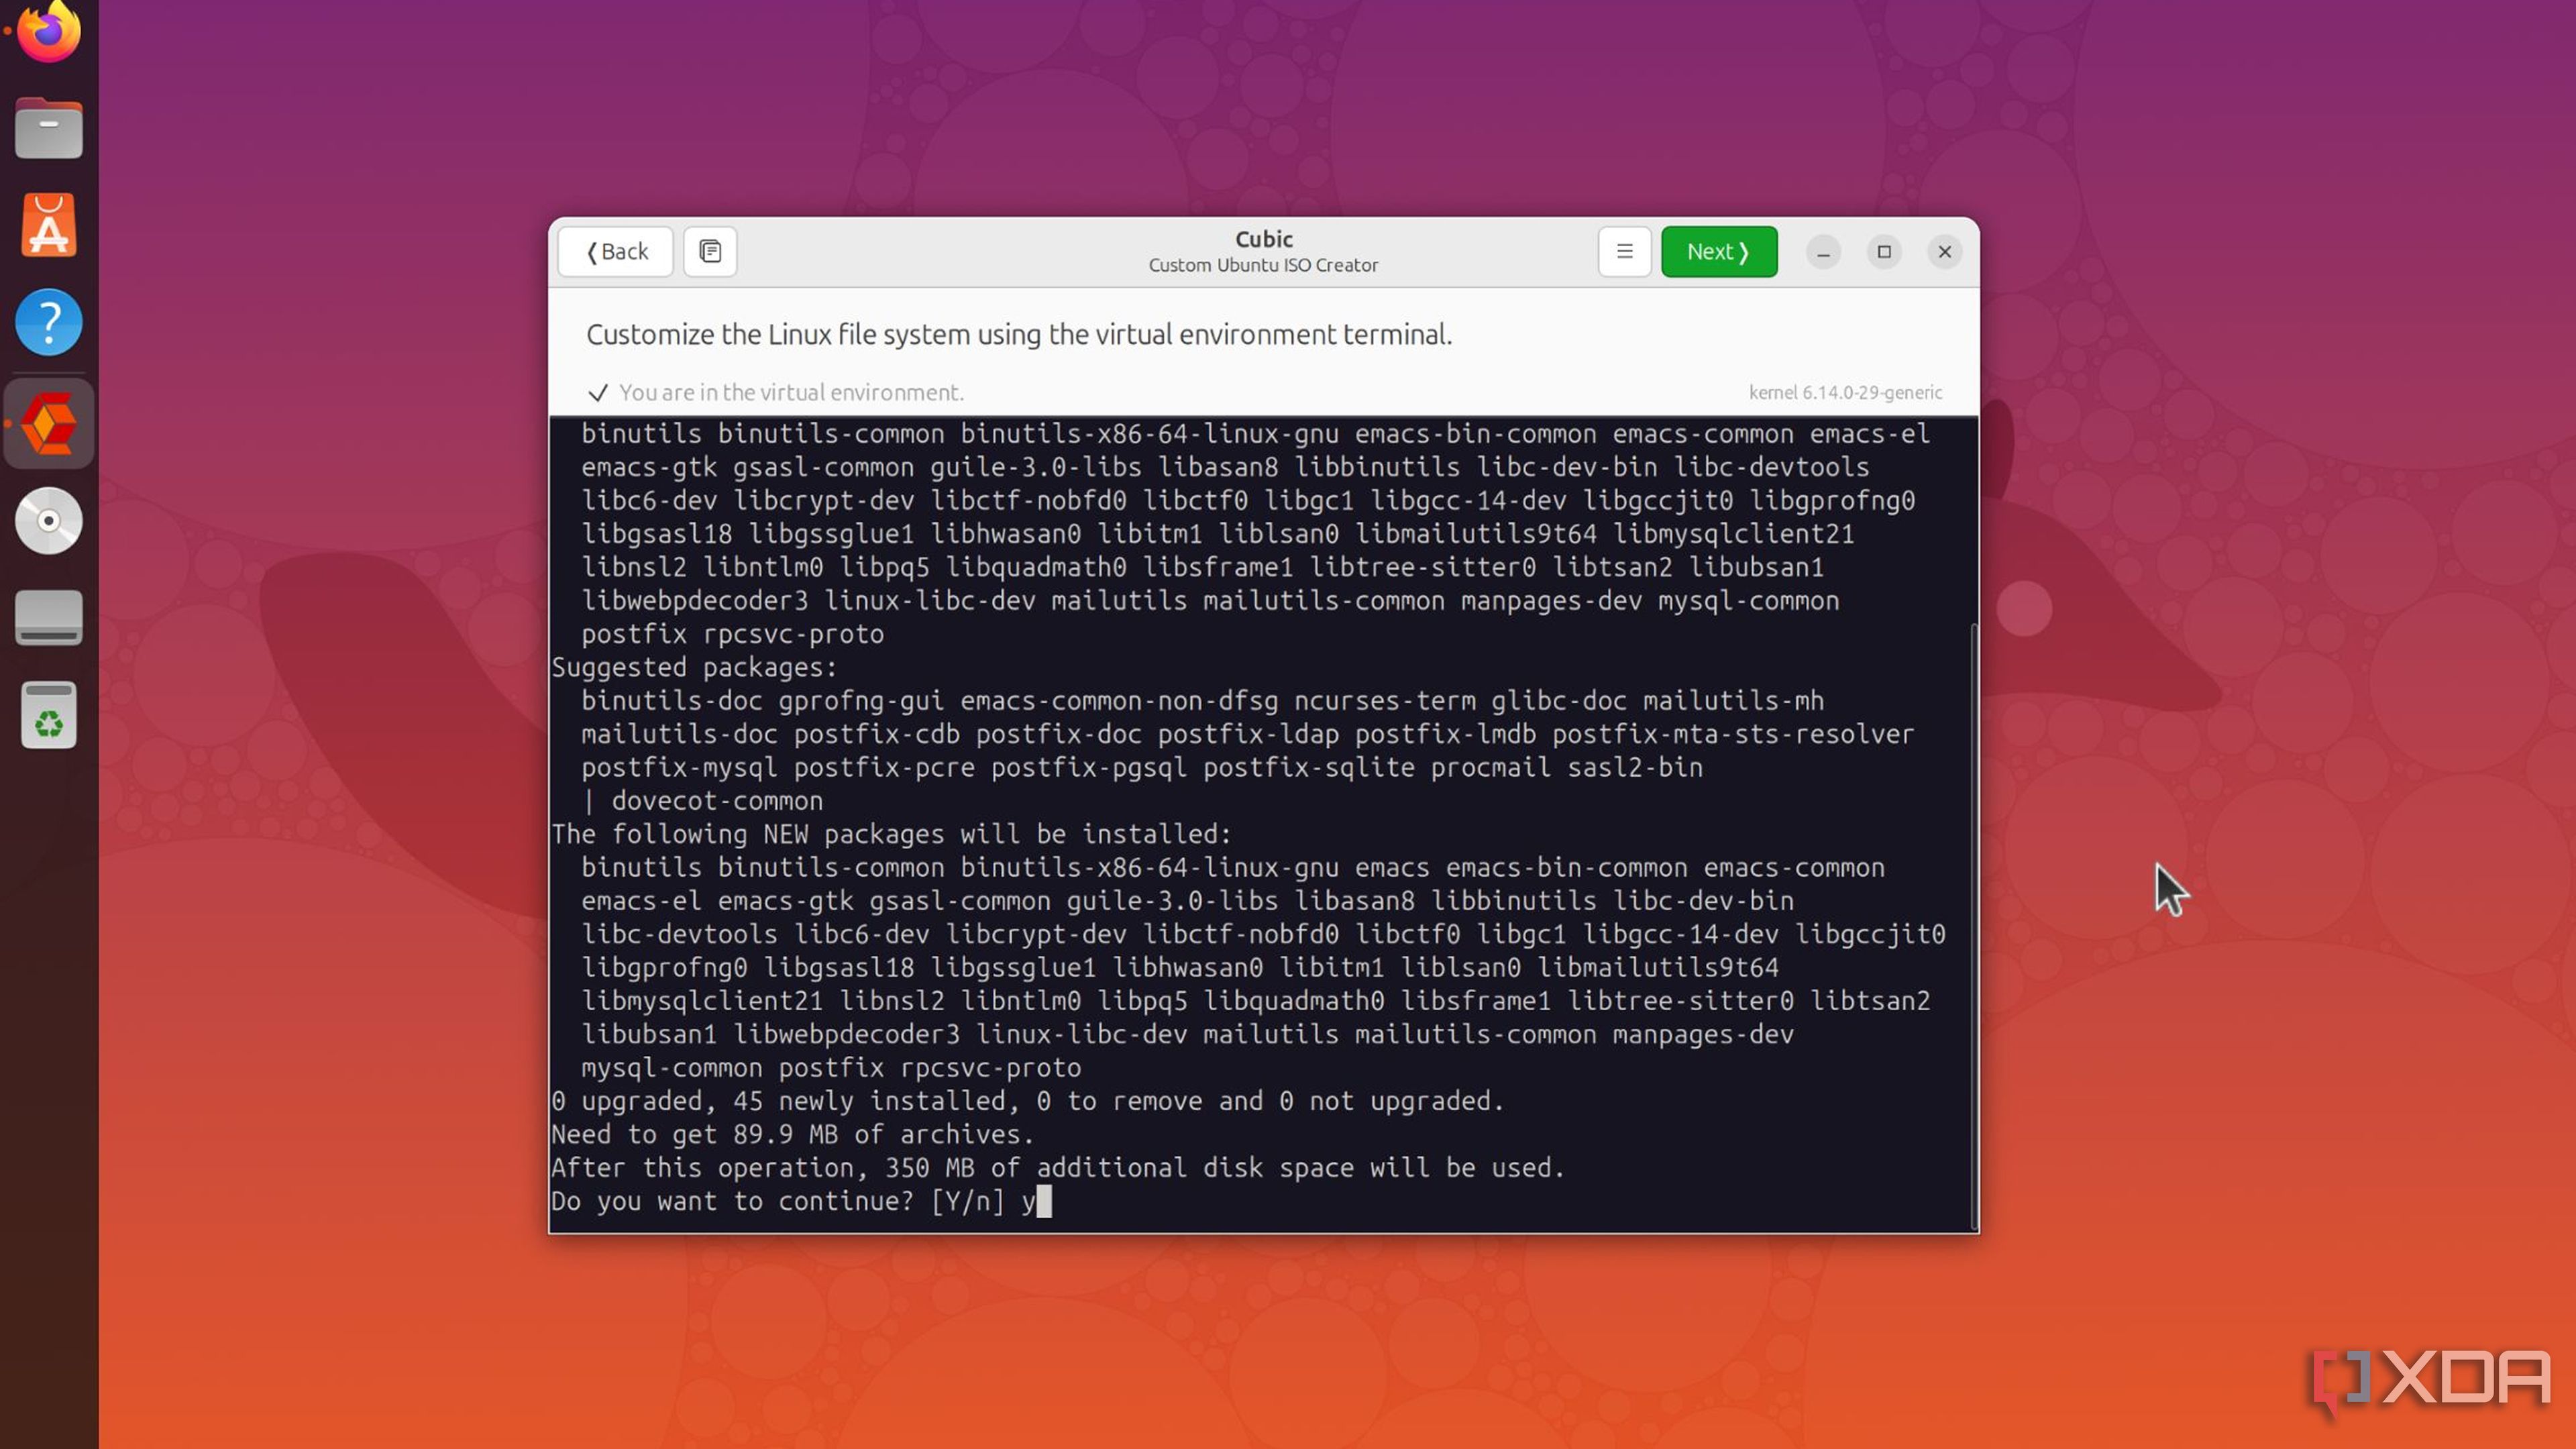Click the 'postfix rpcsvc-proto' line above Suggested packages
This screenshot has height=1449, width=2576.
click(732, 634)
